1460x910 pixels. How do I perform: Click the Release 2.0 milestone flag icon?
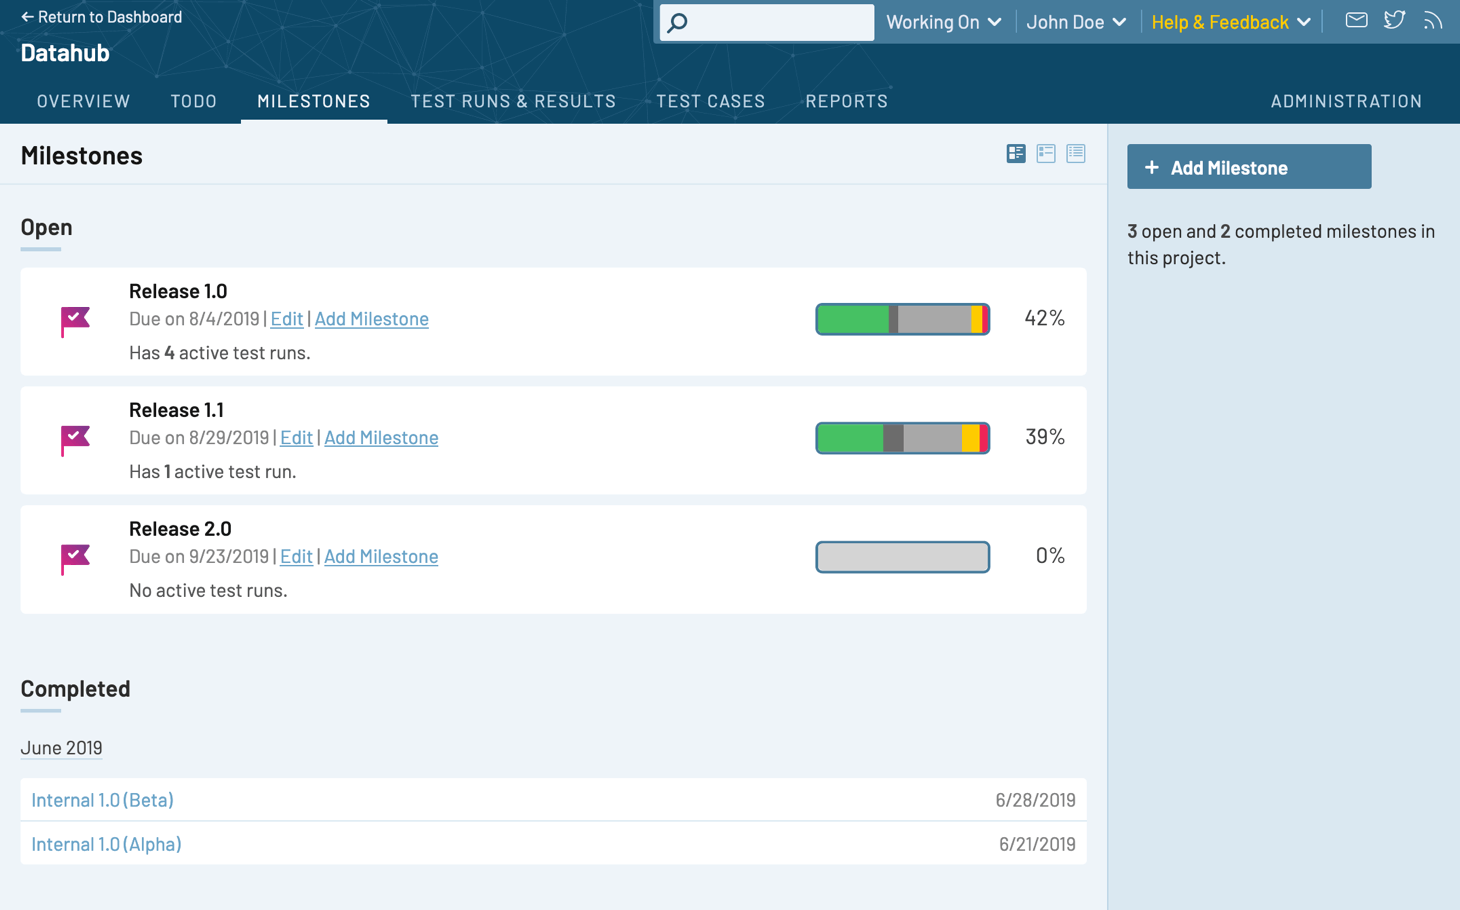tap(75, 558)
